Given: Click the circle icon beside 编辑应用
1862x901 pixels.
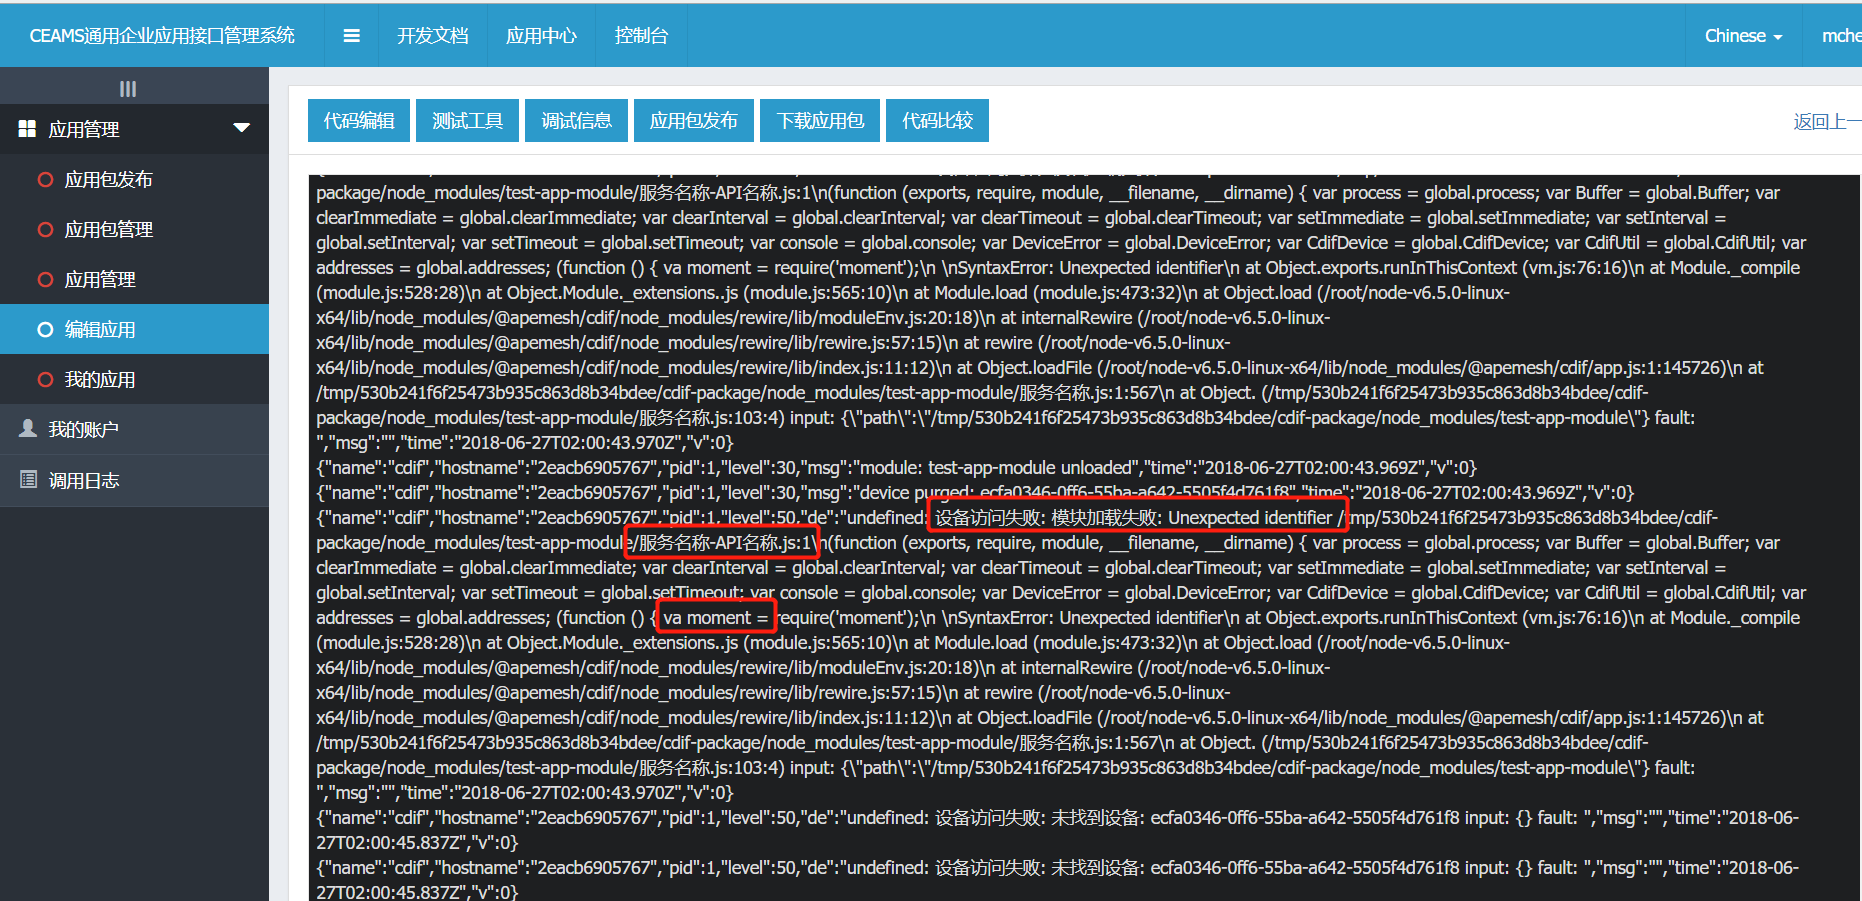Looking at the screenshot, I should [45, 330].
